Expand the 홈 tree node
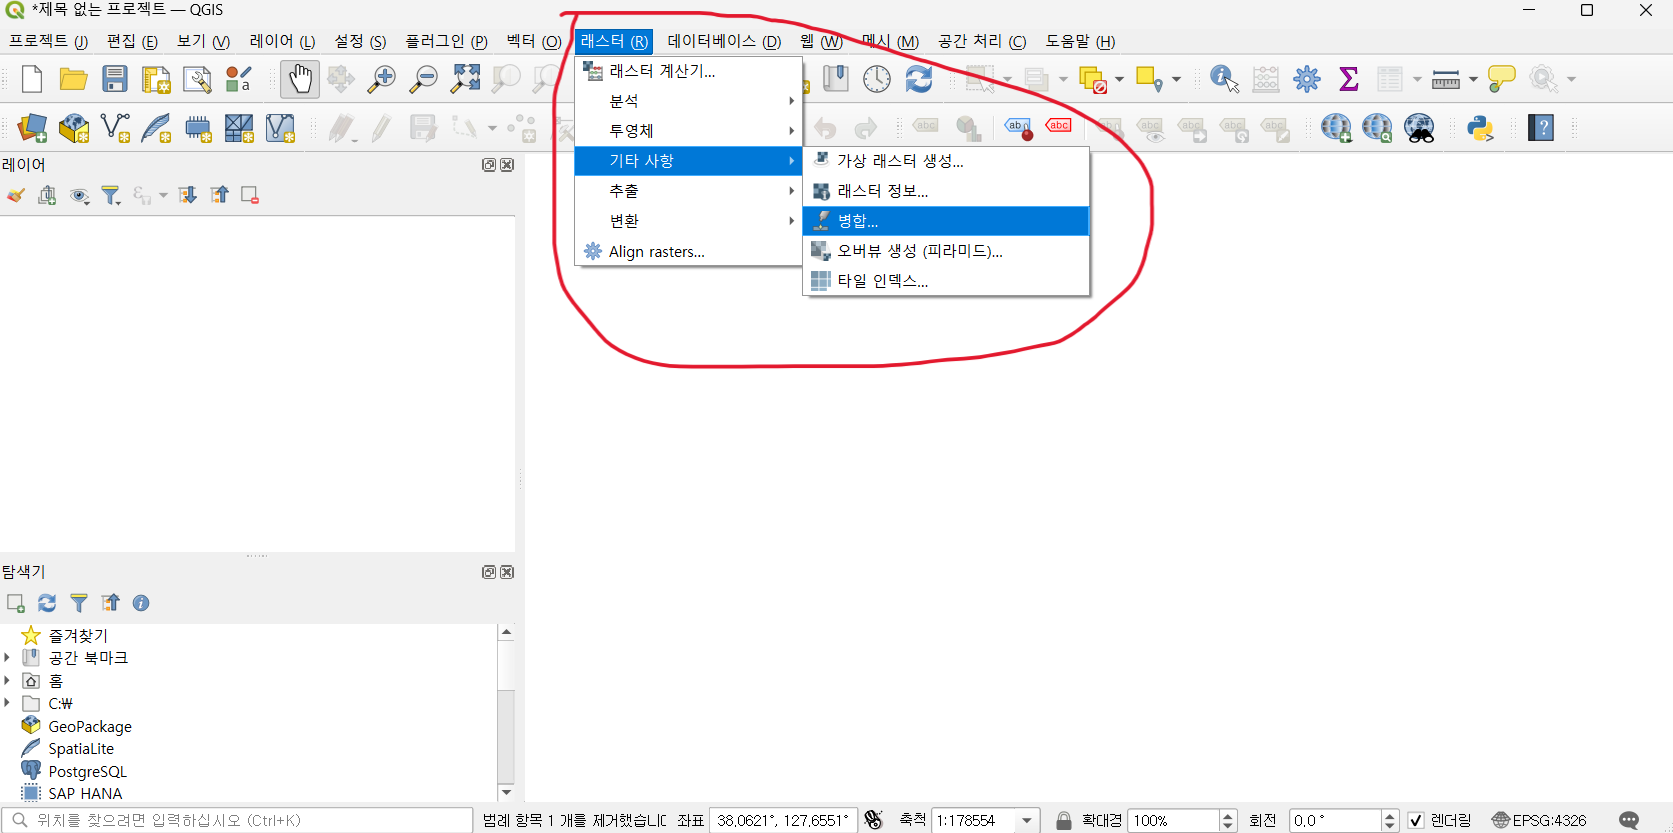The image size is (1673, 833). (7, 680)
